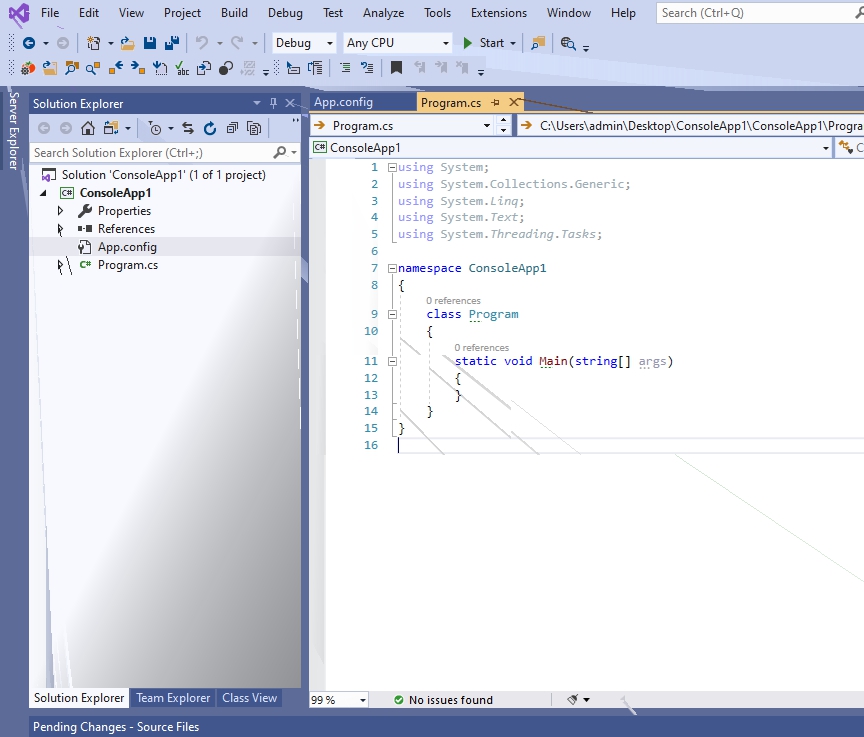Image resolution: width=864 pixels, height=737 pixels.
Task: Click the Home icon in Solution Explorer
Action: tap(88, 128)
